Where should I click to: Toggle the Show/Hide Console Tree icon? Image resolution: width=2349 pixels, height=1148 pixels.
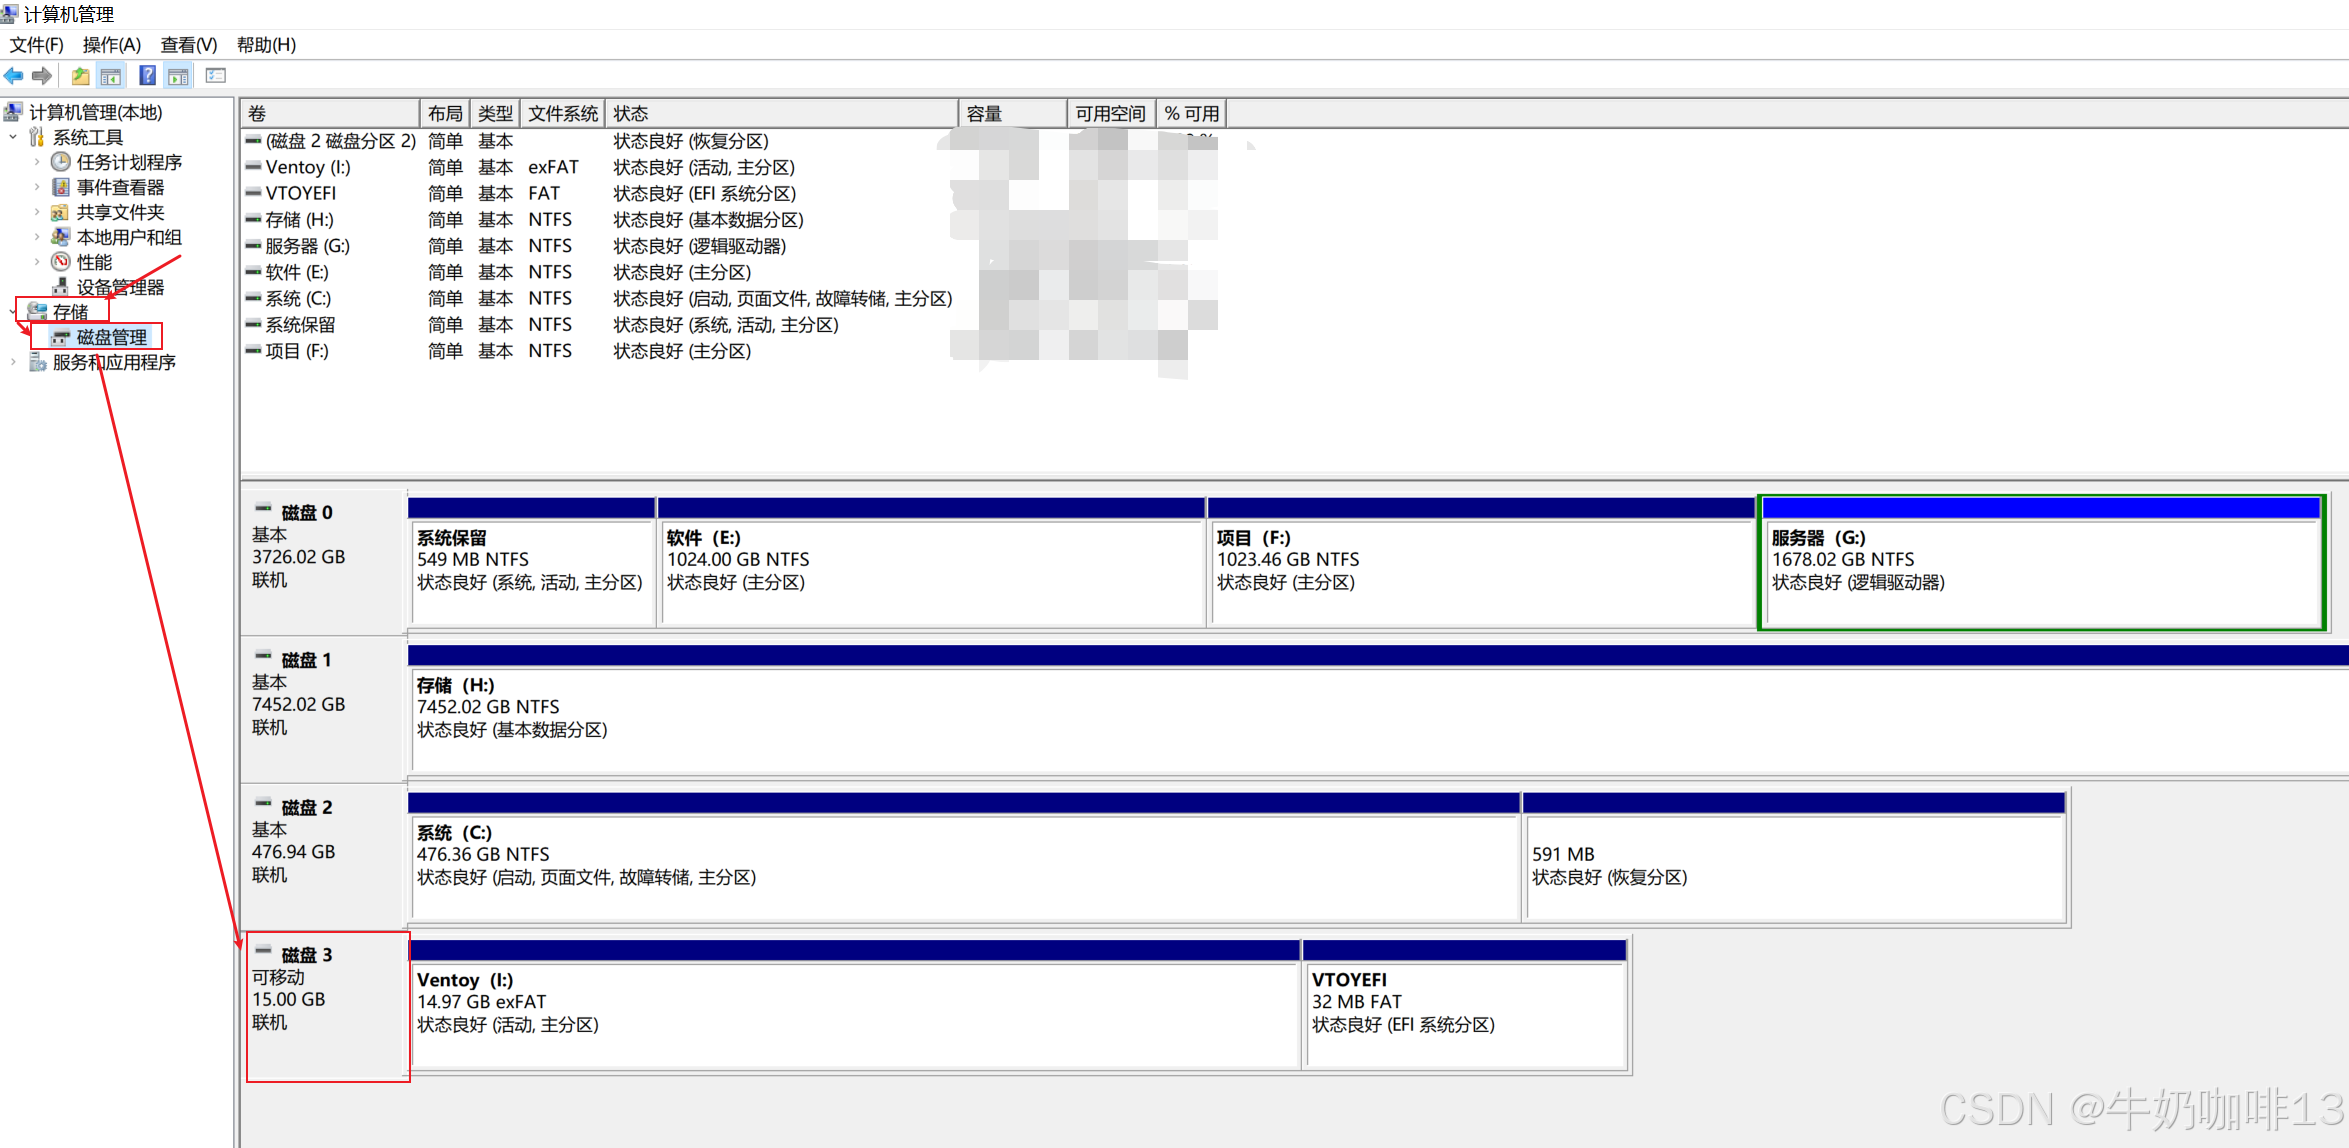[x=111, y=76]
